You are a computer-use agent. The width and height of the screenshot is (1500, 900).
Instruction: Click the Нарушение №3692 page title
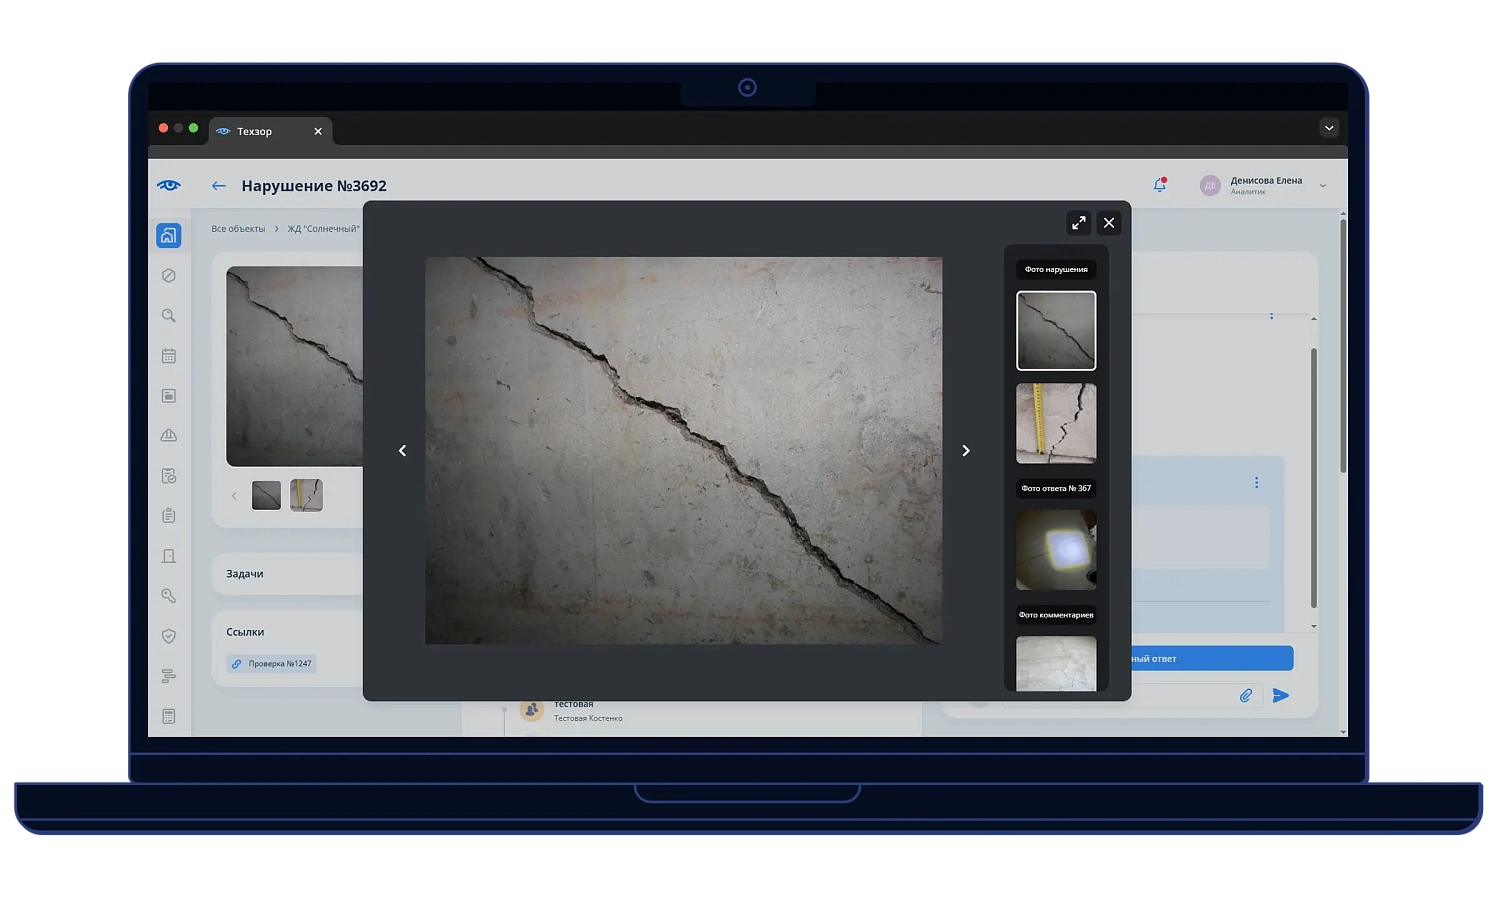(x=314, y=186)
